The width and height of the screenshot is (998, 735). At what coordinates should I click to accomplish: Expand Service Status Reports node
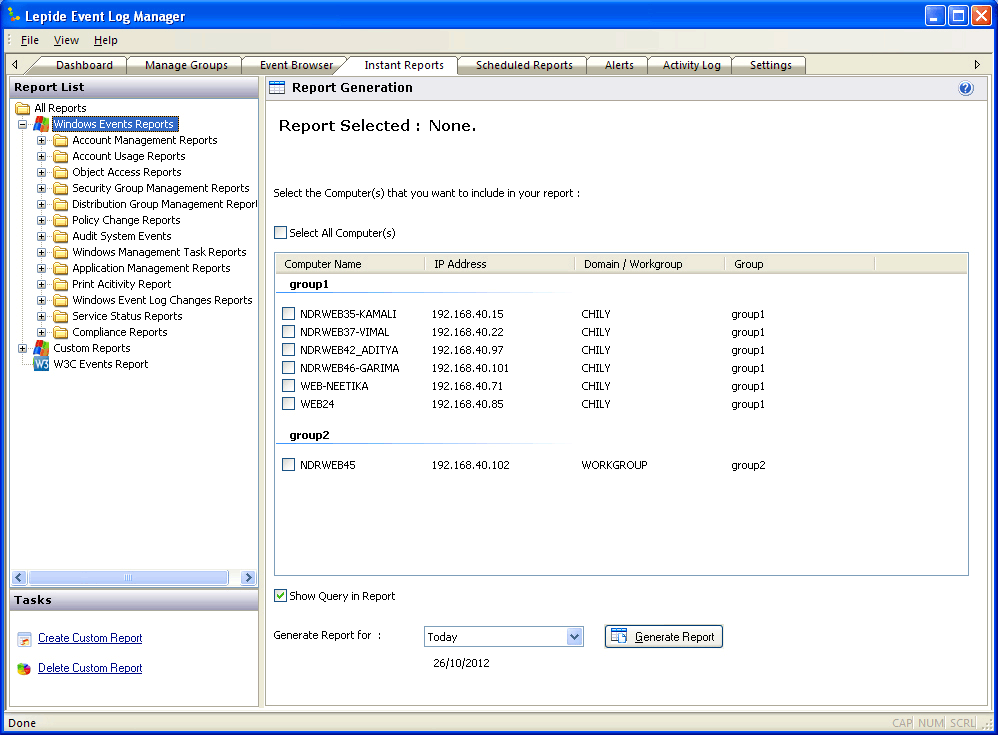pyautogui.click(x=41, y=316)
